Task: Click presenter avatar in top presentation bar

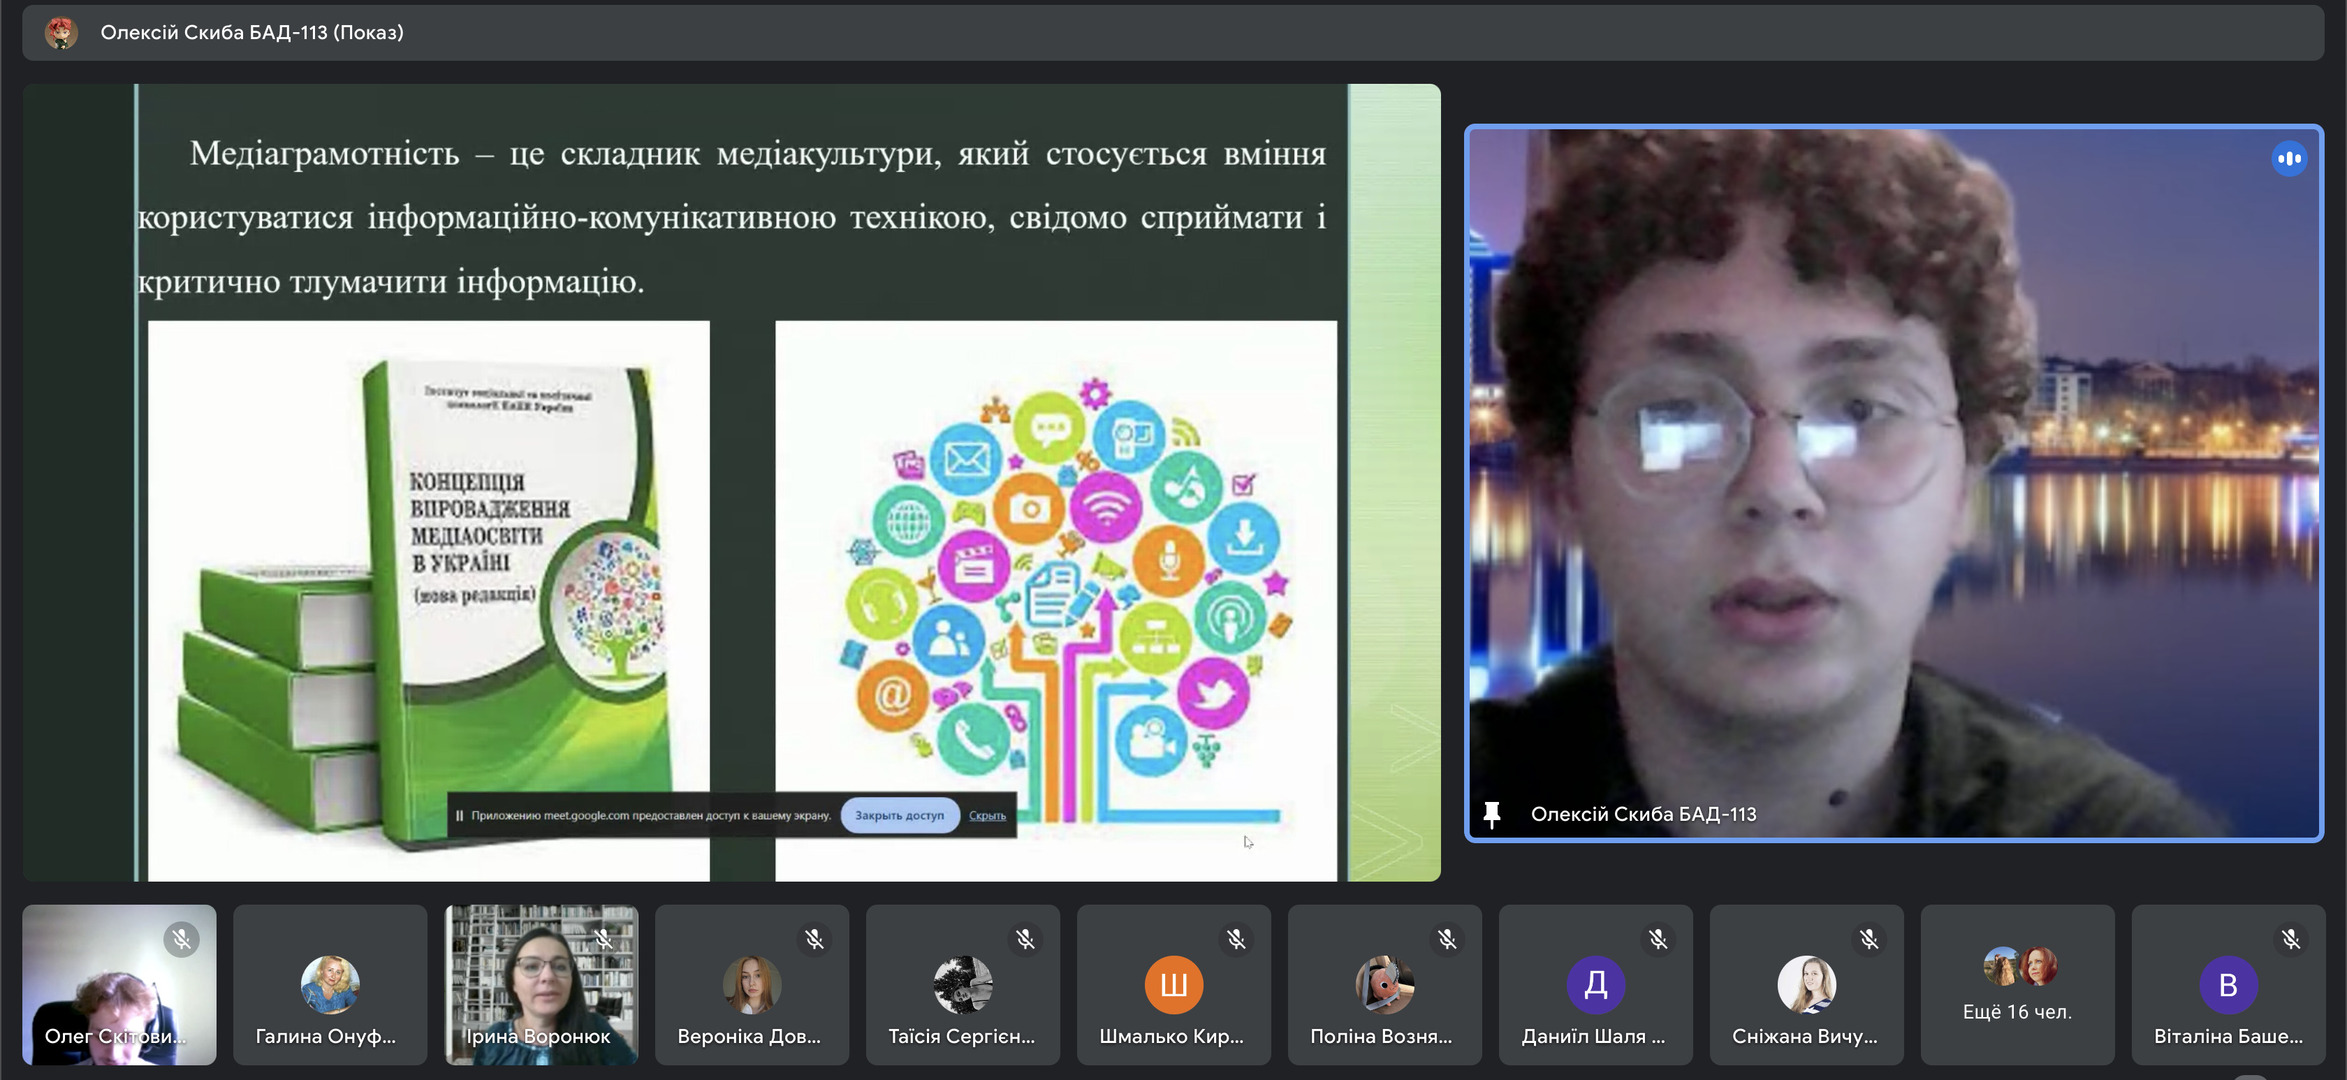Action: pos(62,33)
